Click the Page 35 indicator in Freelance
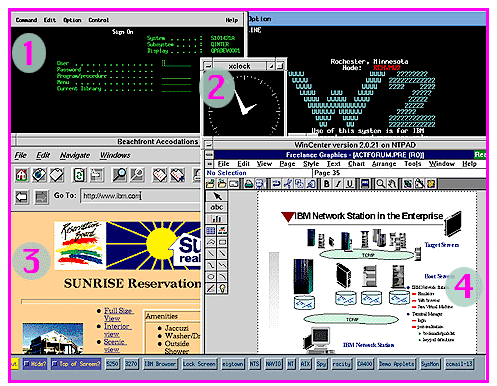 (x=327, y=173)
